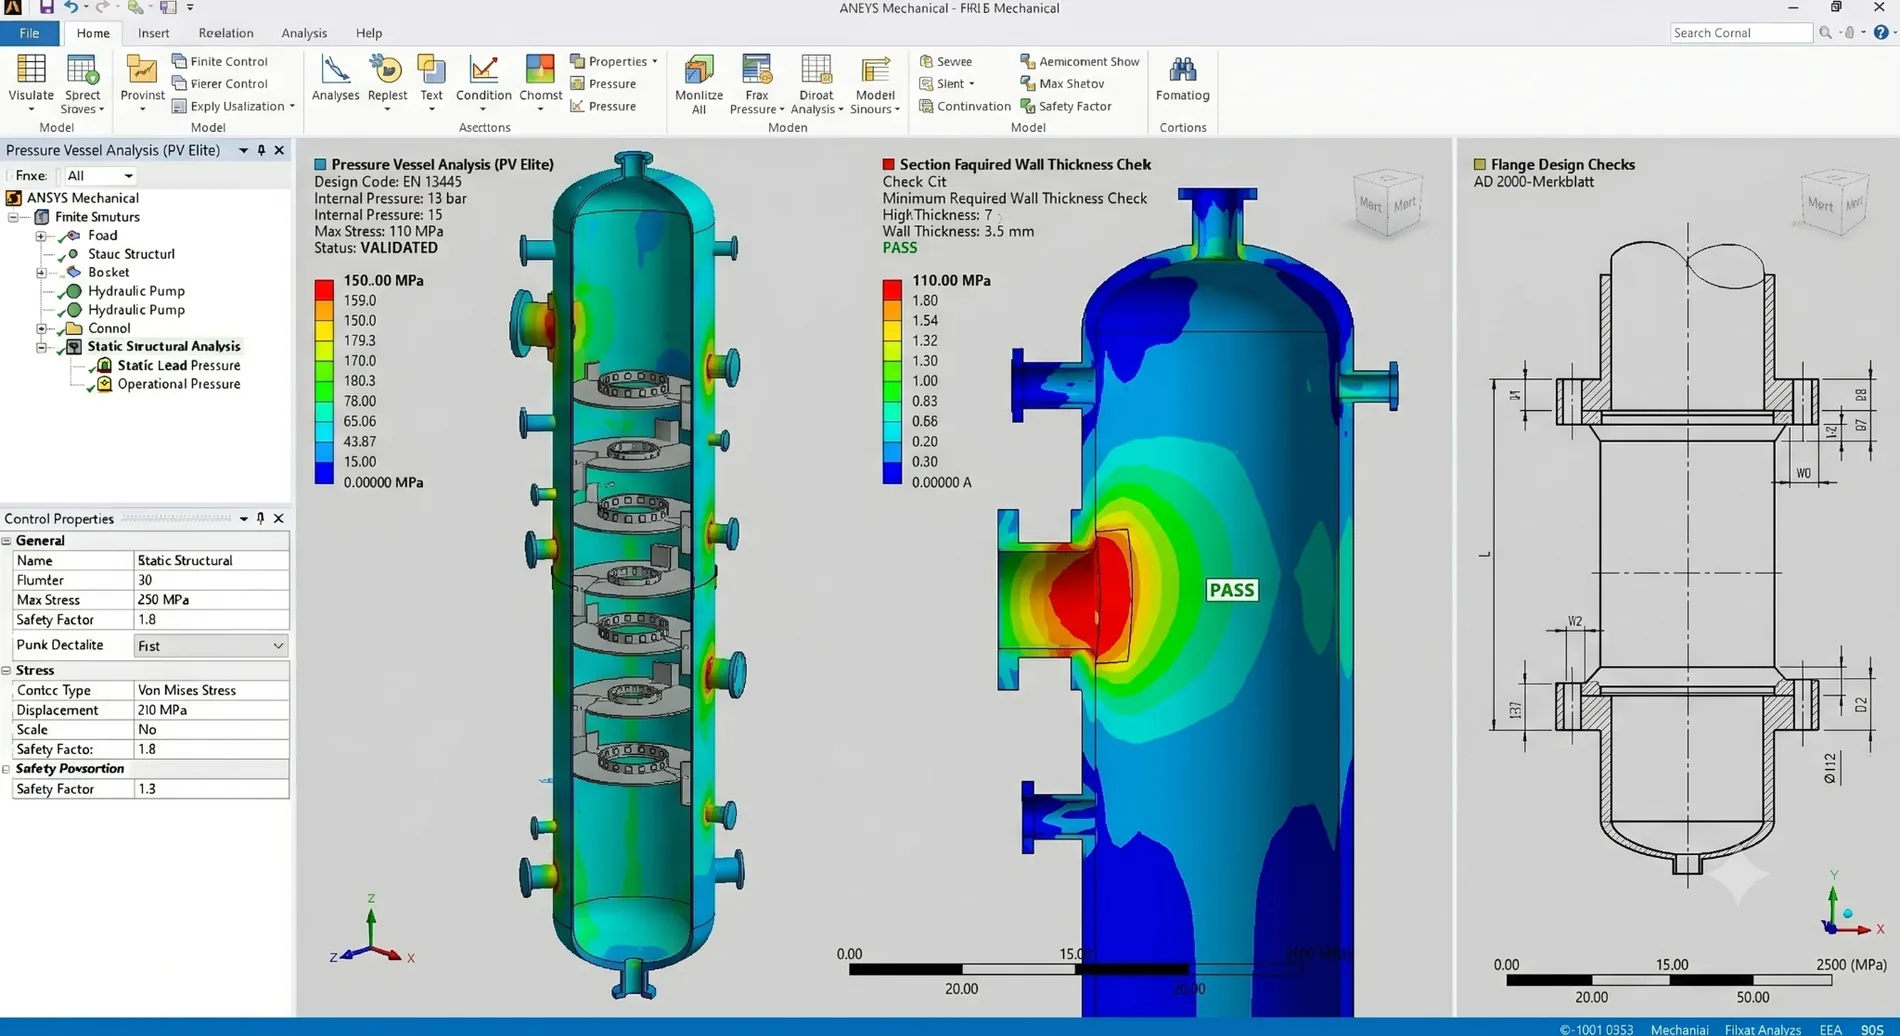This screenshot has width=1900, height=1036.
Task: Expand the Bosket tree node
Action: pos(41,273)
